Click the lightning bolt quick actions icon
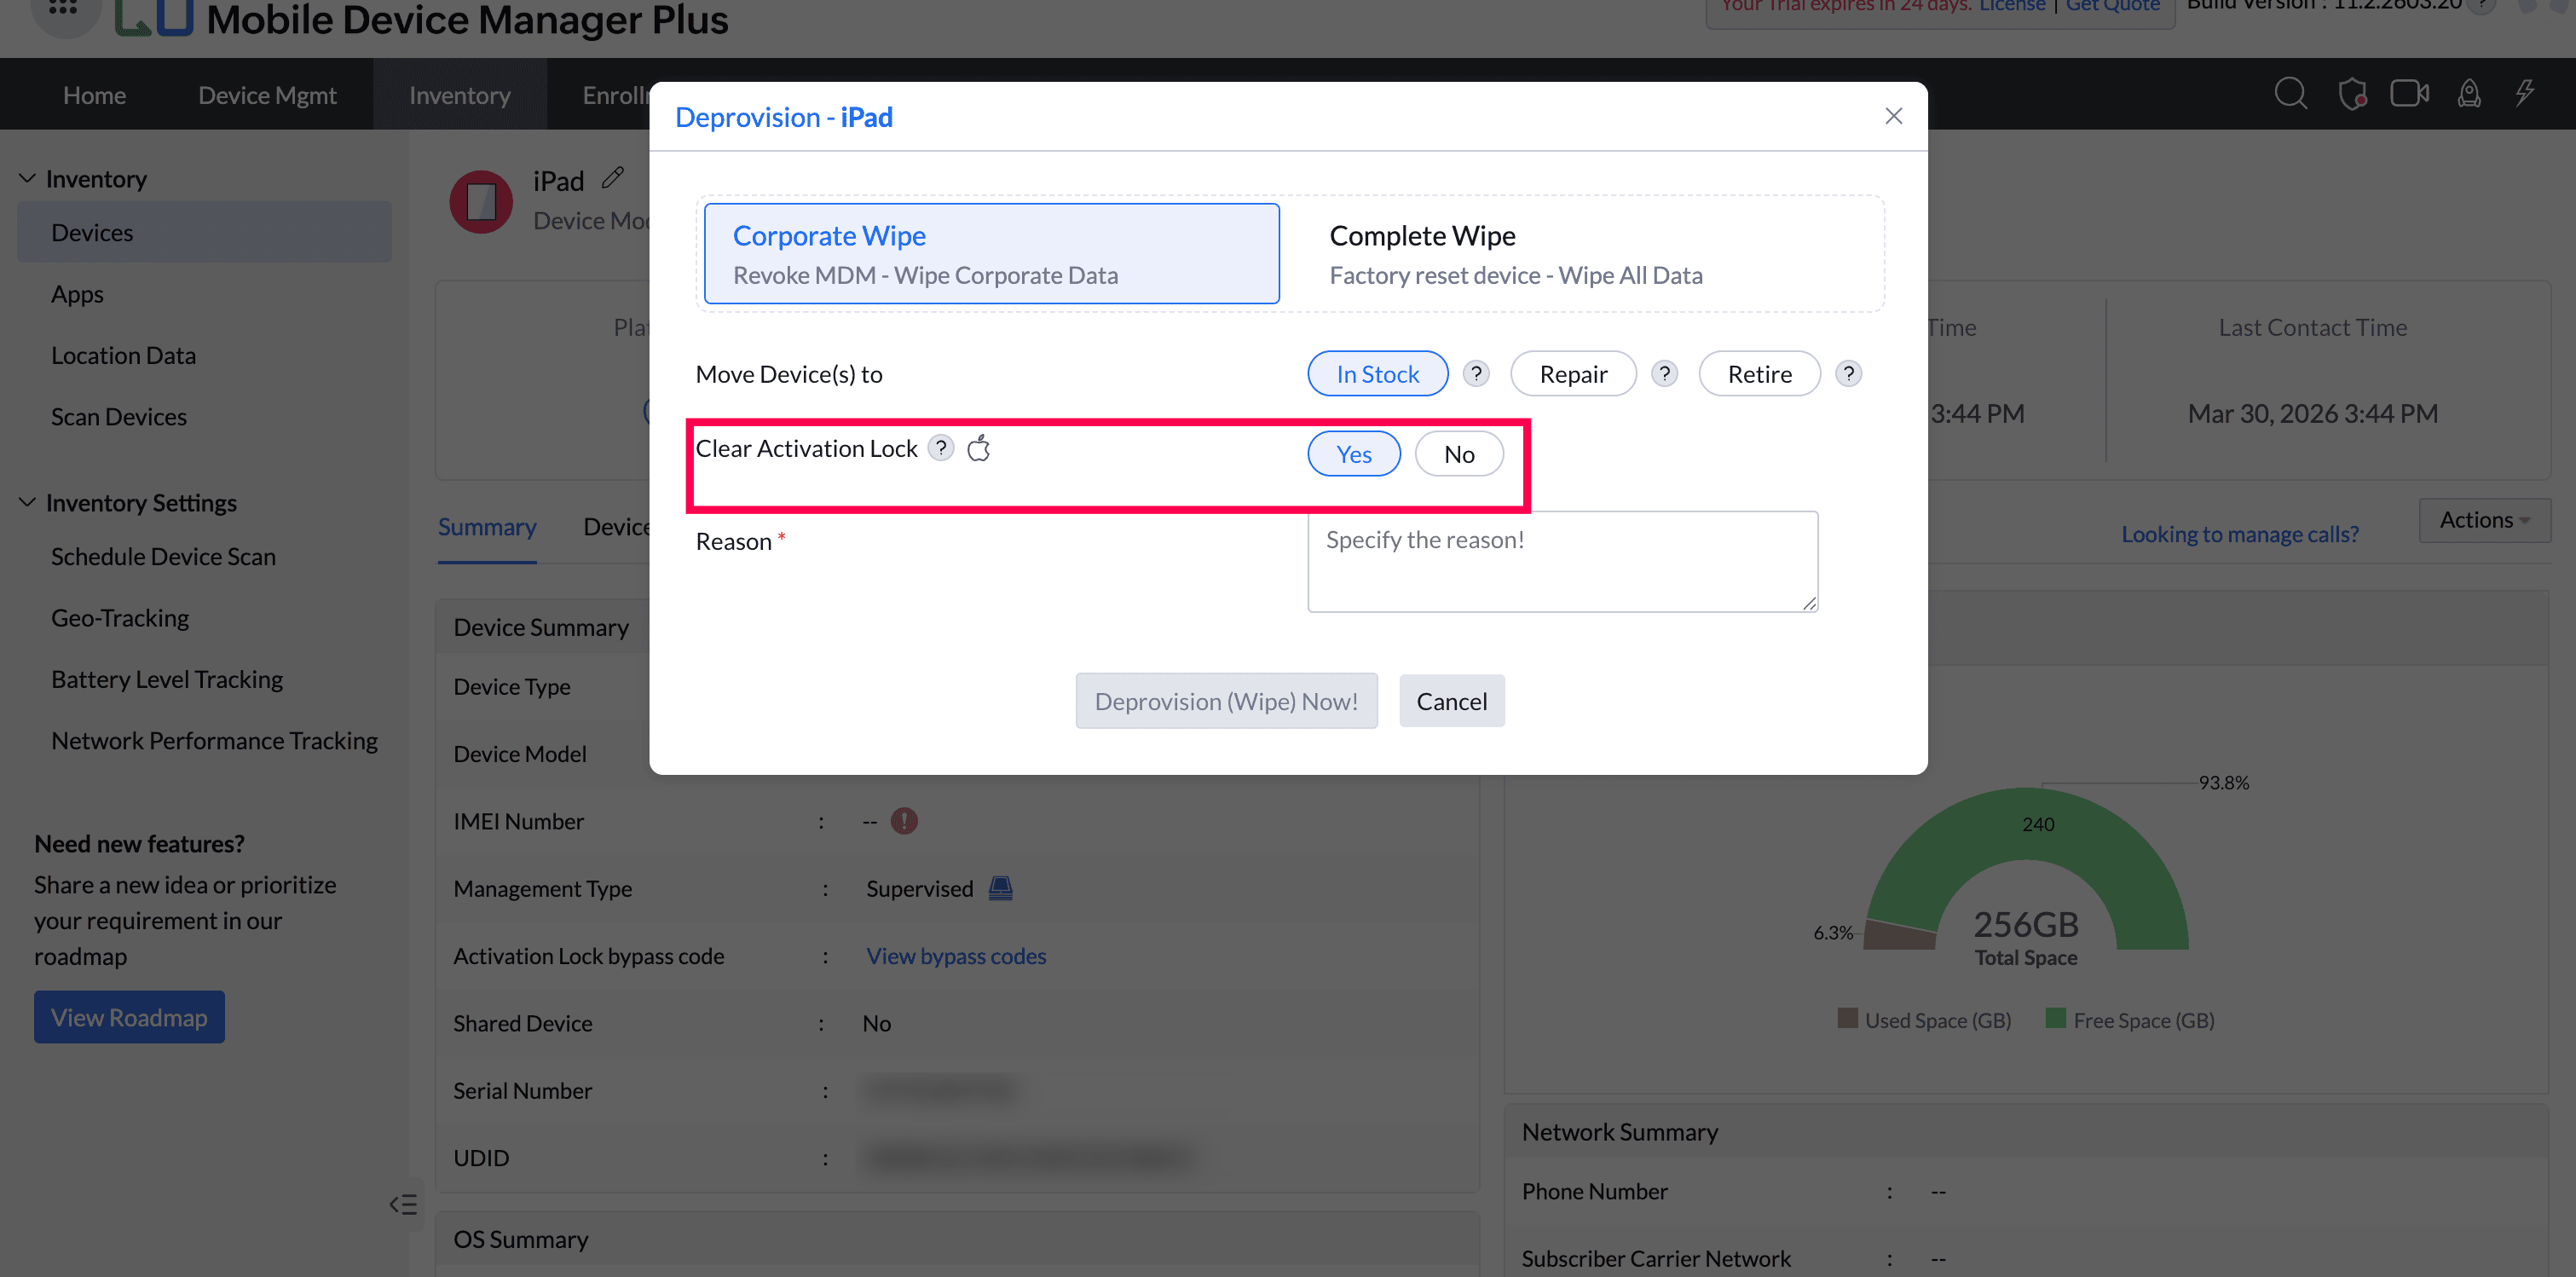 [x=2525, y=94]
